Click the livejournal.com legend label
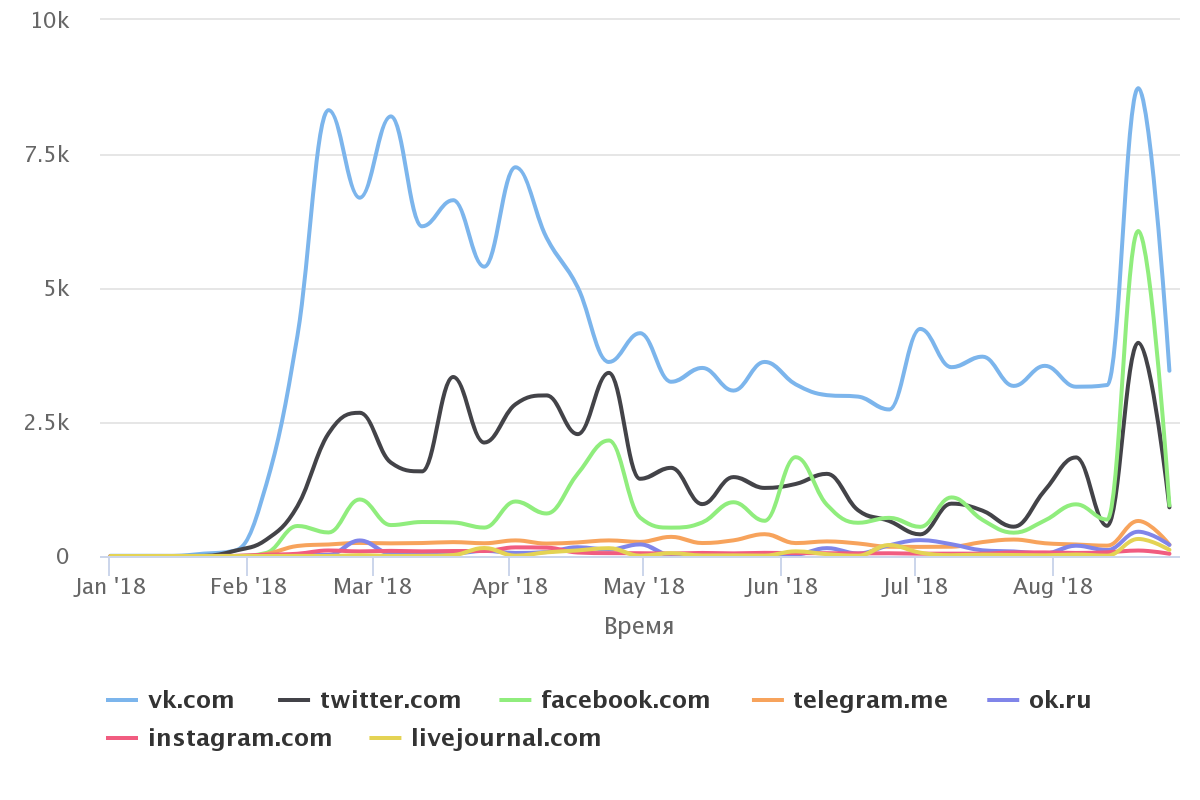Screen dimensions: 1200x800 point(506,739)
